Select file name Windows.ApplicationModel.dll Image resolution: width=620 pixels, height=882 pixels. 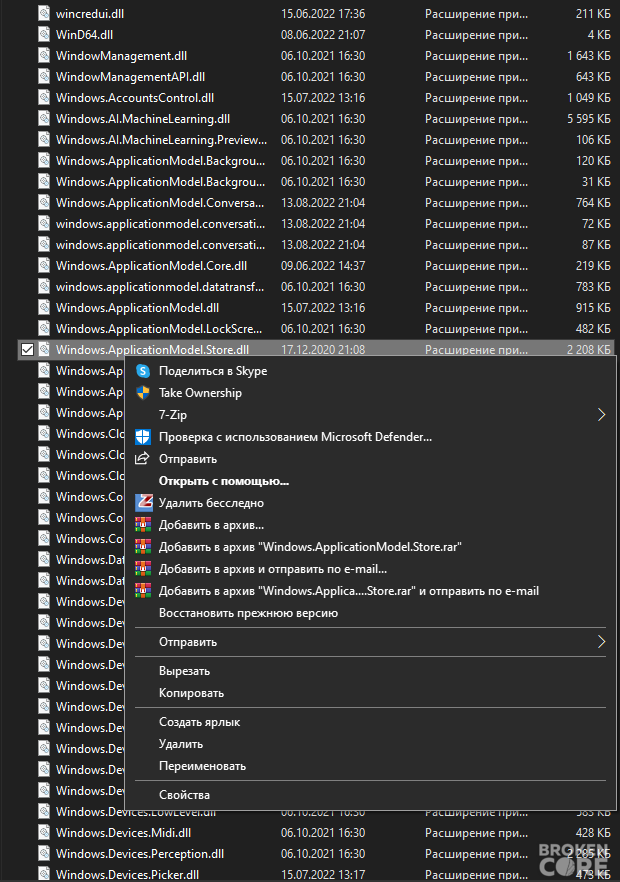(x=137, y=308)
